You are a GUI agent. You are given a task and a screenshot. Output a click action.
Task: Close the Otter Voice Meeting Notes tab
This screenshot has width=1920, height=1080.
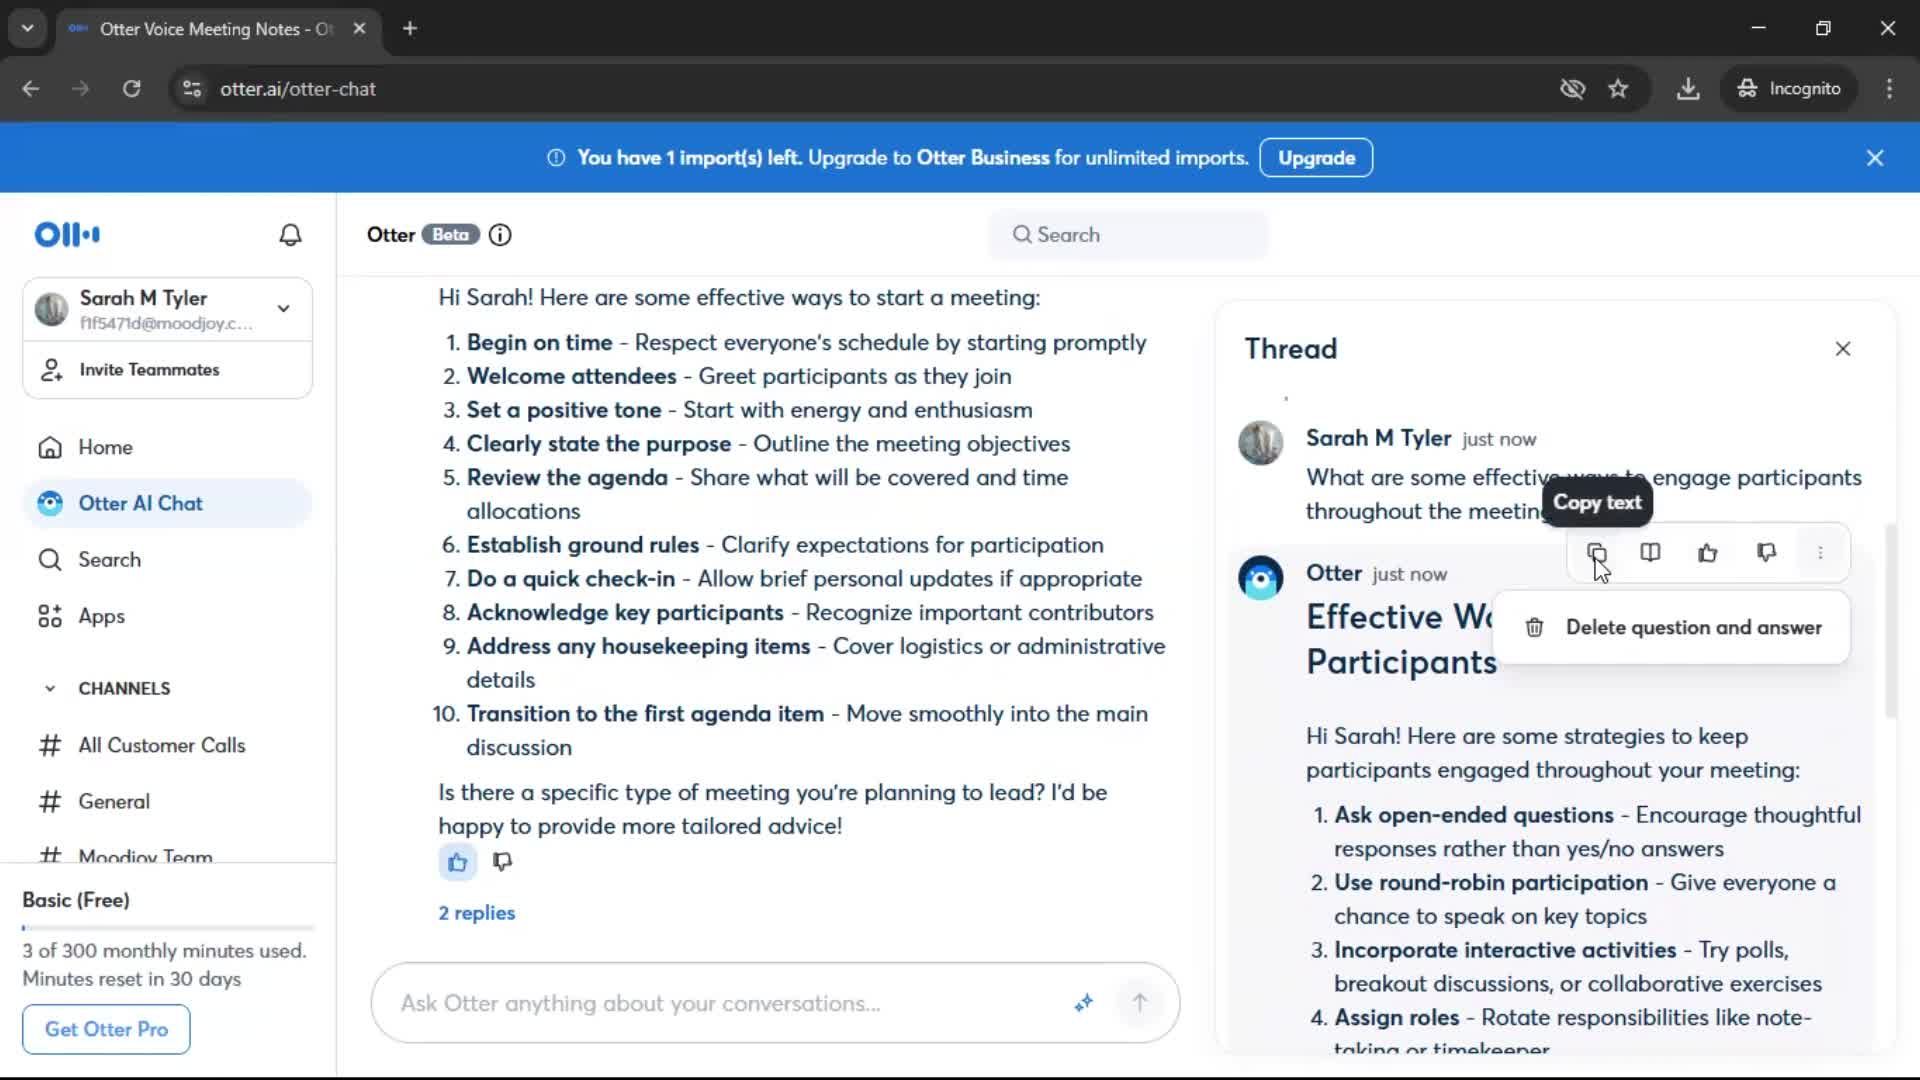[x=359, y=29]
